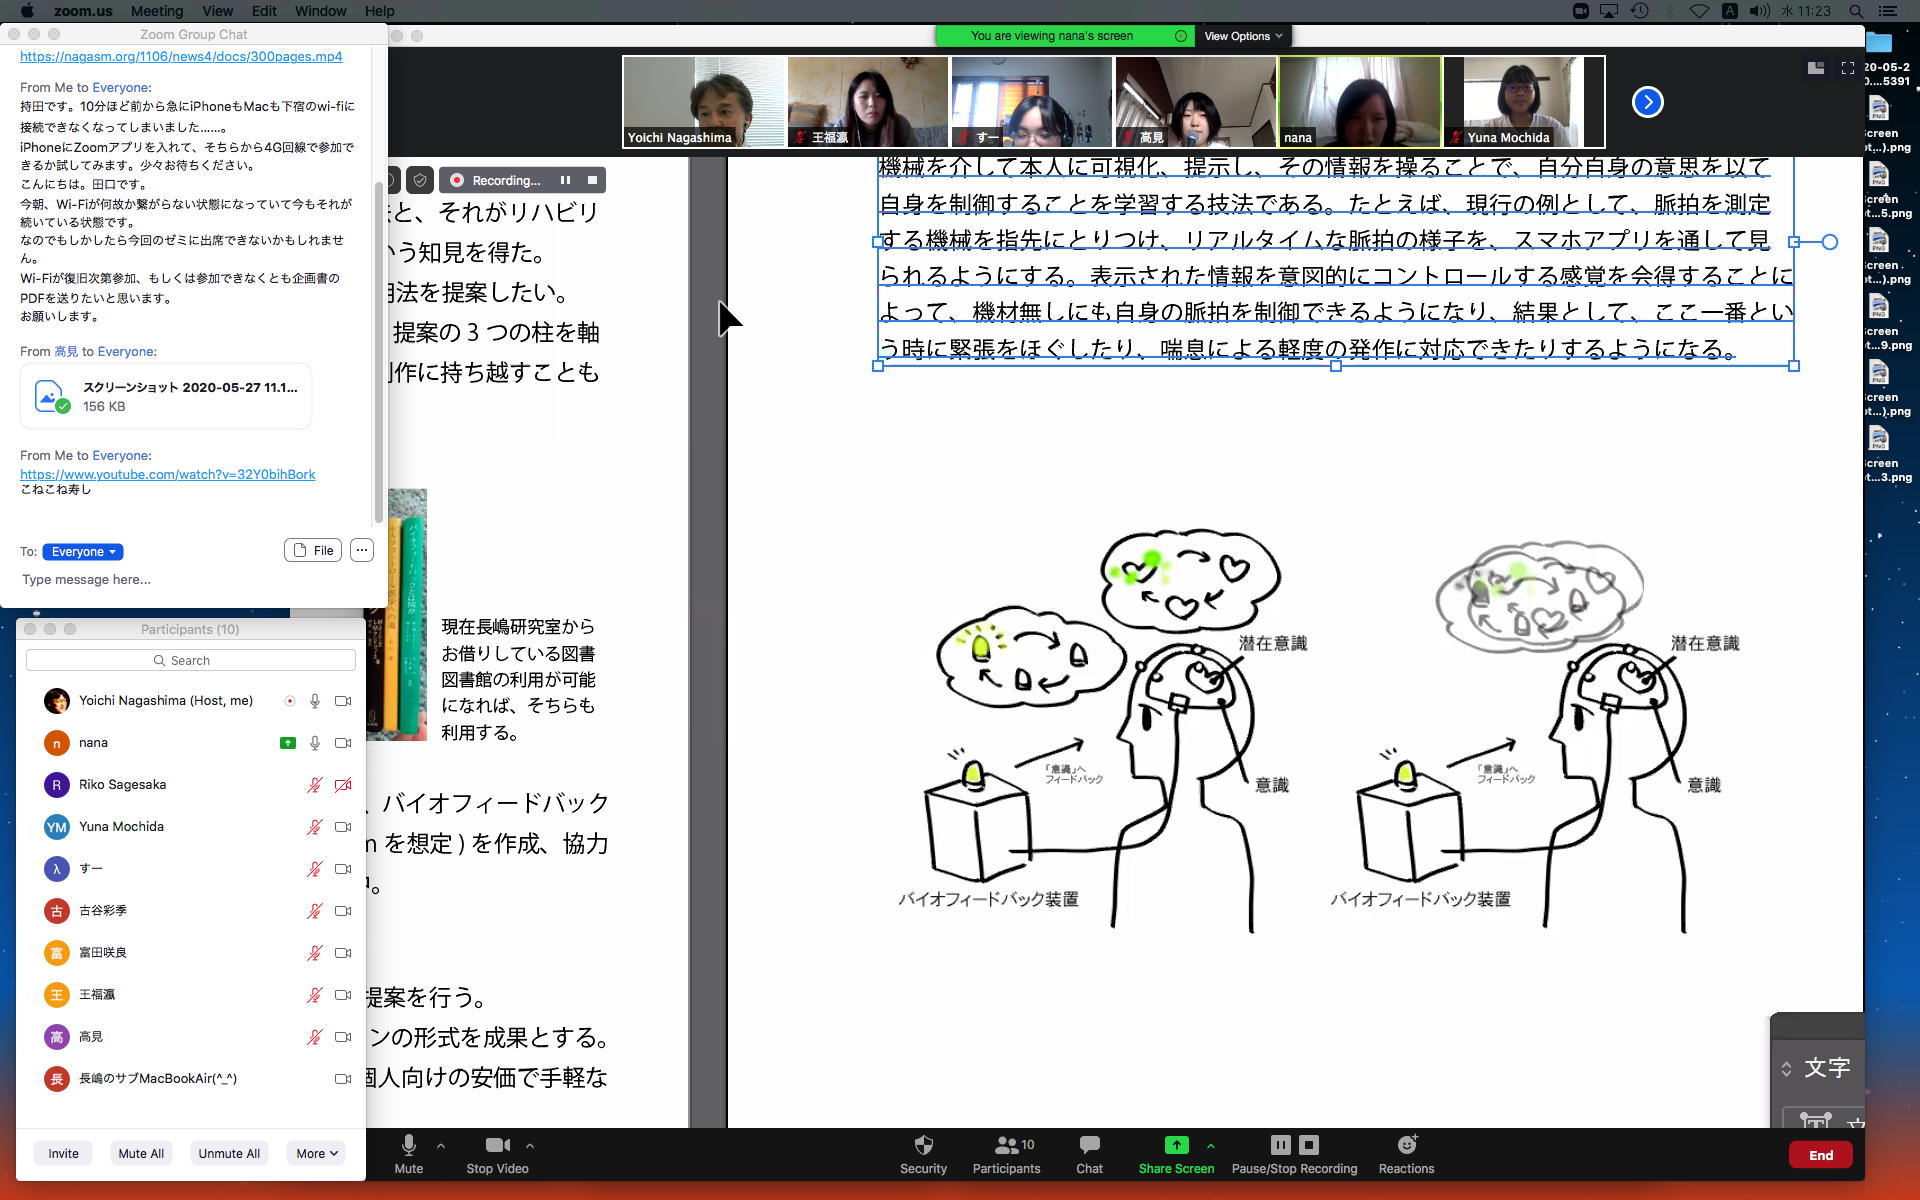
Task: Expand the View Options dropdown
Action: (1243, 36)
